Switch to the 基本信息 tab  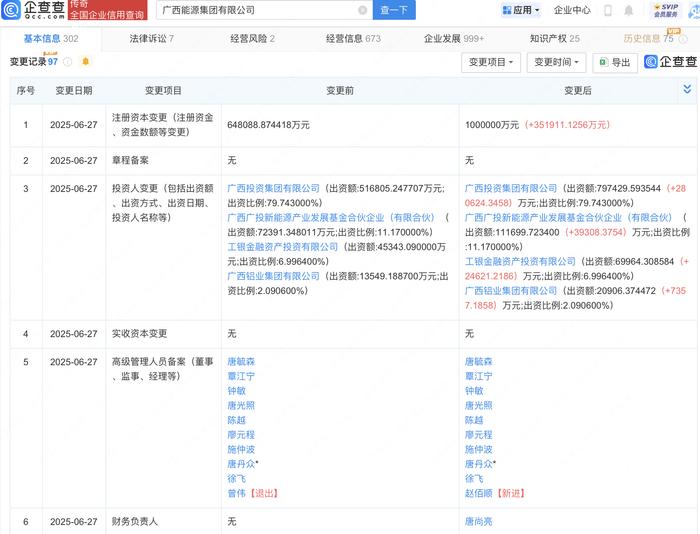point(51,39)
